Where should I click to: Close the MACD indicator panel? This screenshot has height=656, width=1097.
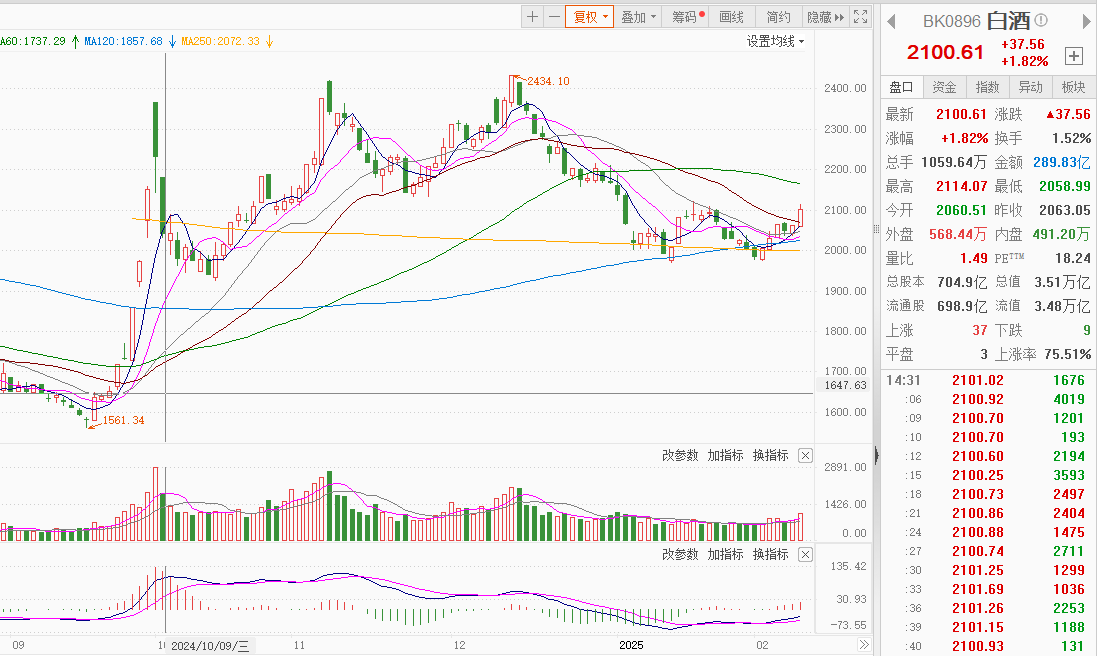[x=806, y=554]
